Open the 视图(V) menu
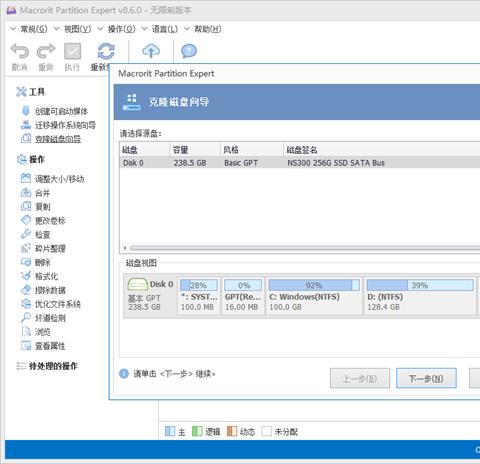 [77, 29]
